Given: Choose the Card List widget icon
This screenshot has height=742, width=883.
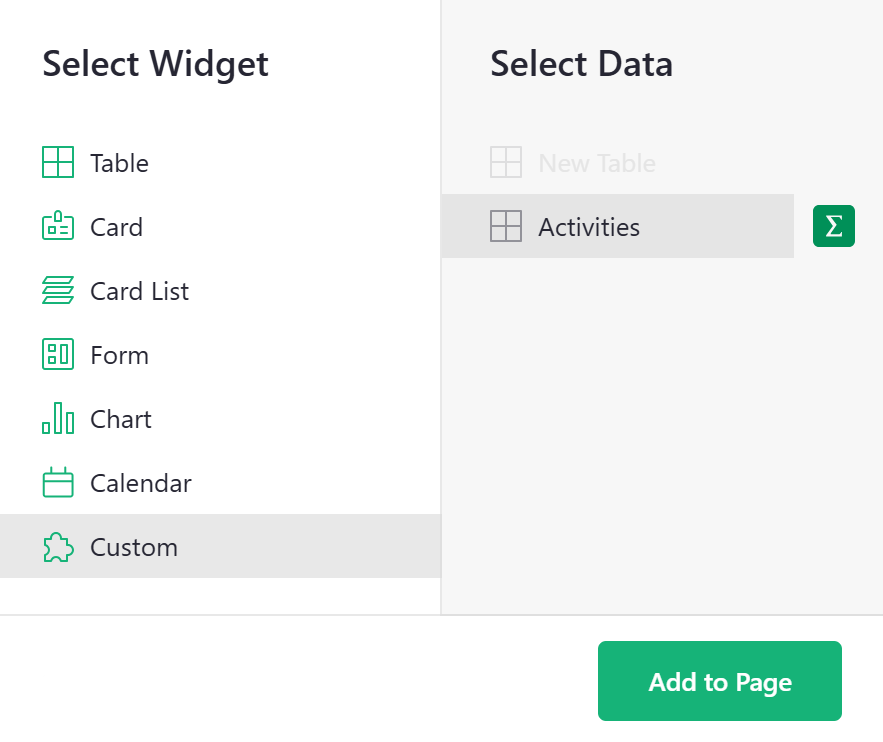Looking at the screenshot, I should point(58,291).
